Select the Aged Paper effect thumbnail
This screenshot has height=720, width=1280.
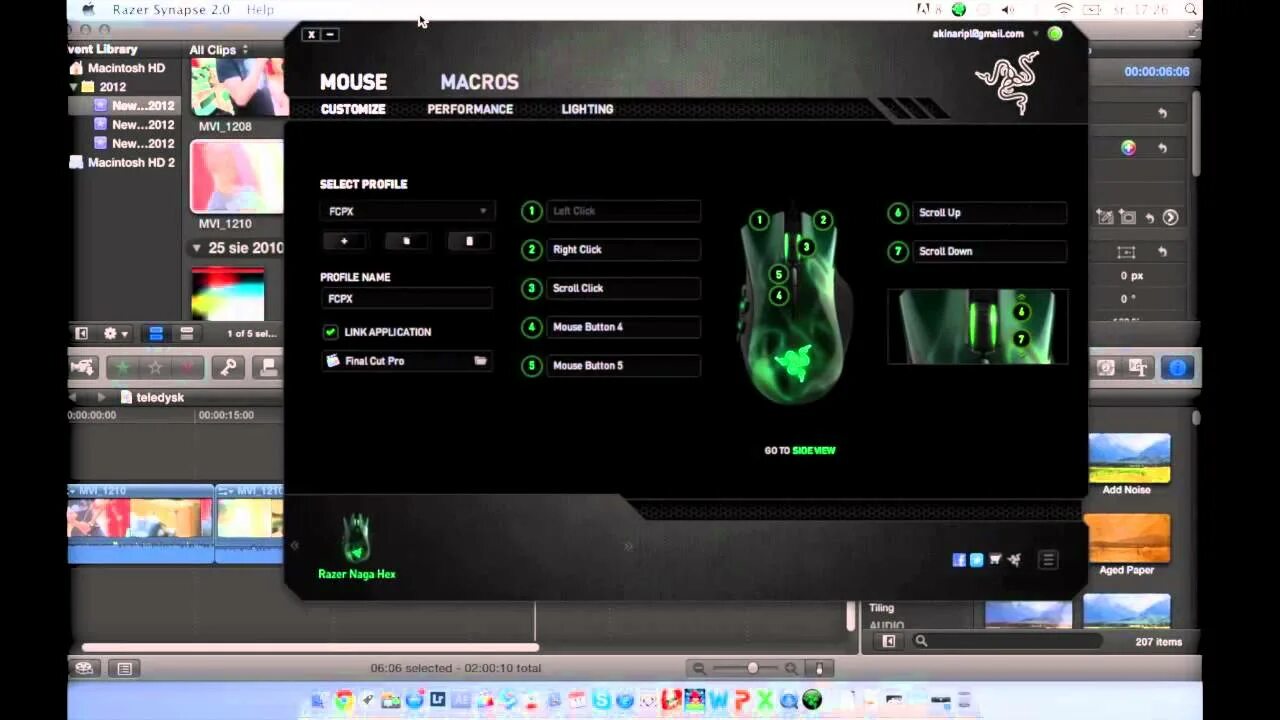point(1129,539)
